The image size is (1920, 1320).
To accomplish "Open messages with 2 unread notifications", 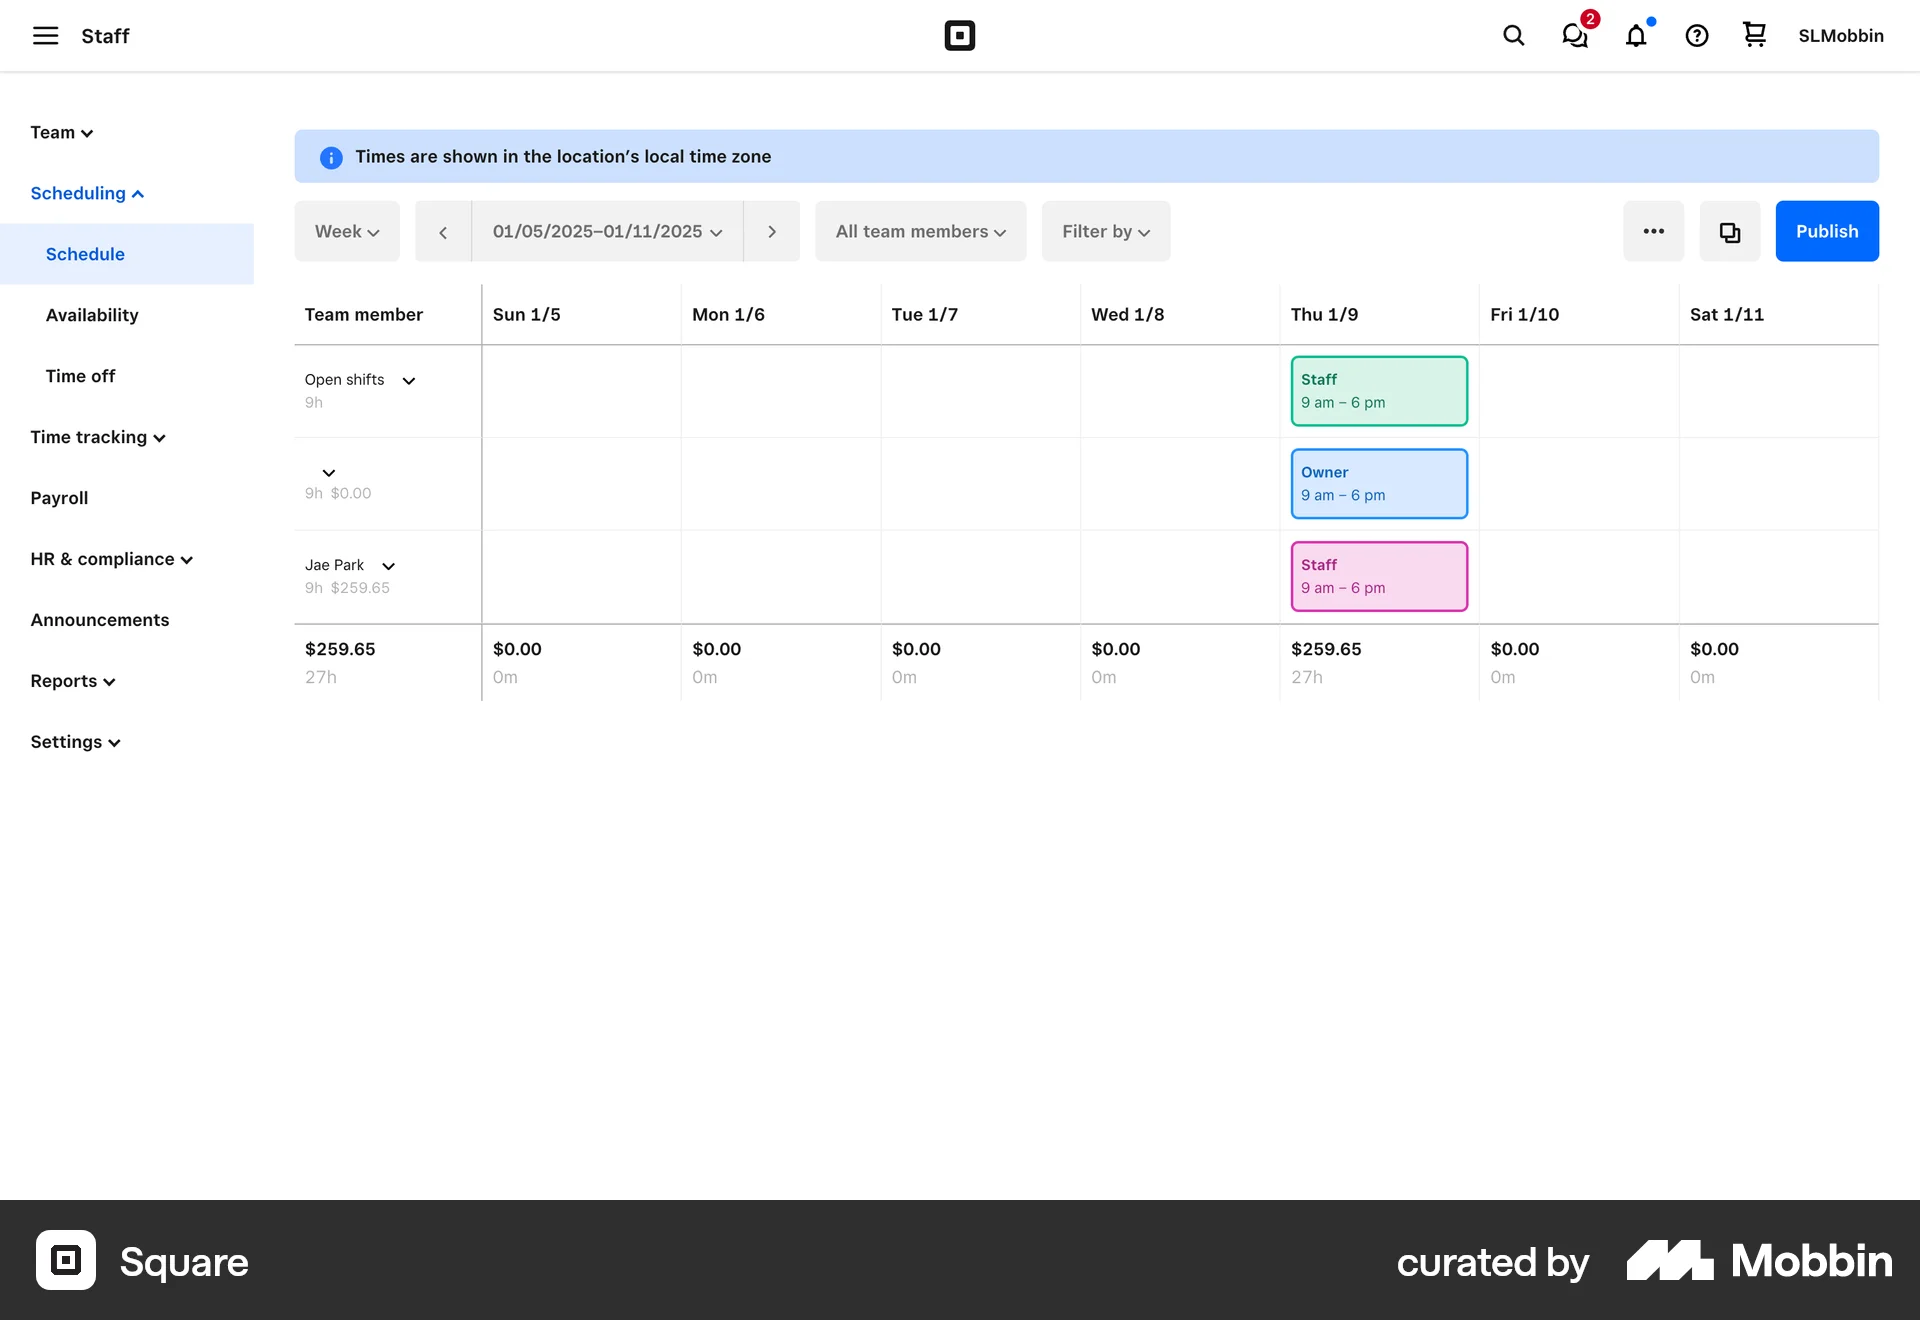I will 1574,36.
